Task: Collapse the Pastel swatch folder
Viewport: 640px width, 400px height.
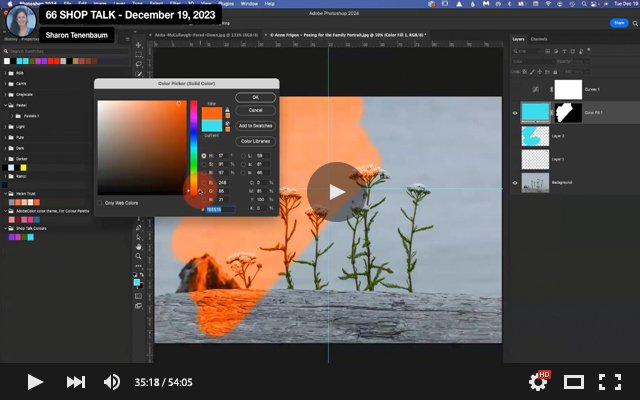Action: [6, 105]
